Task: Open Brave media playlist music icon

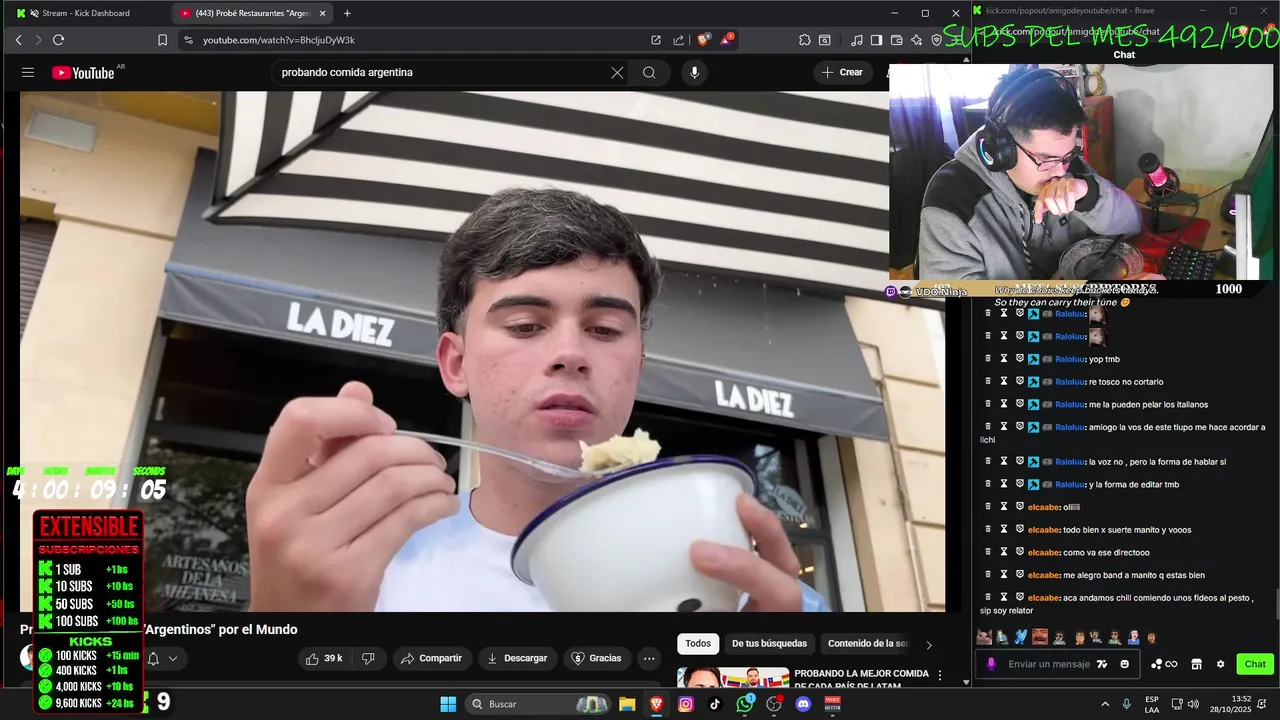Action: (x=856, y=40)
